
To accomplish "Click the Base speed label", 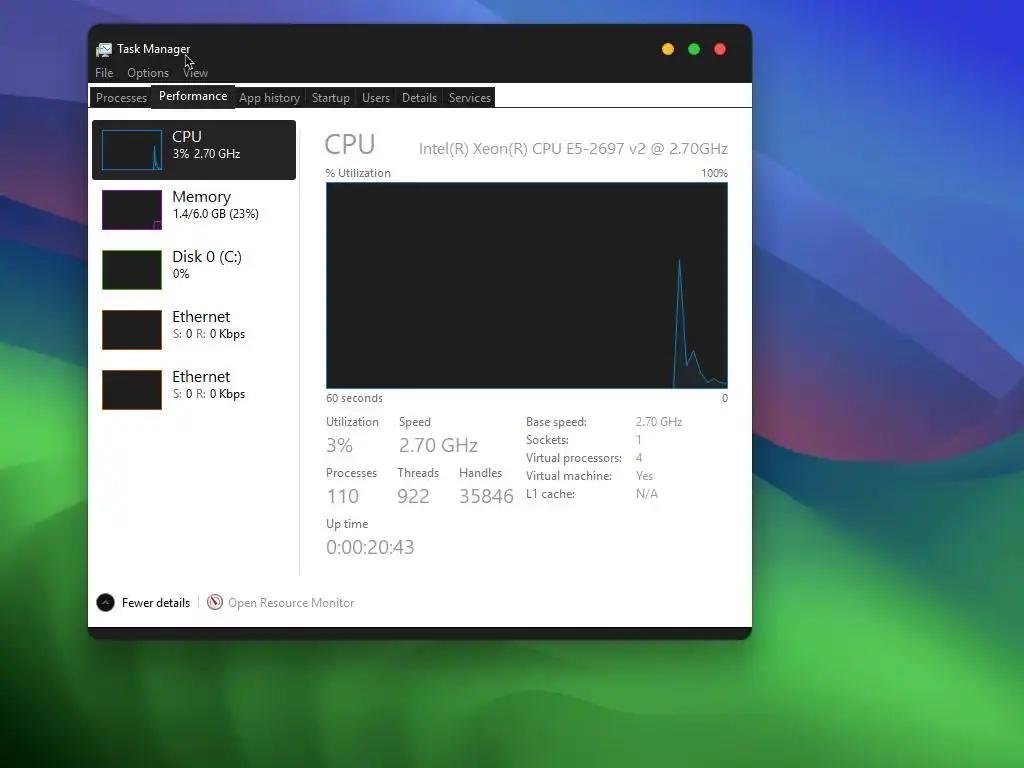I will pyautogui.click(x=556, y=422).
